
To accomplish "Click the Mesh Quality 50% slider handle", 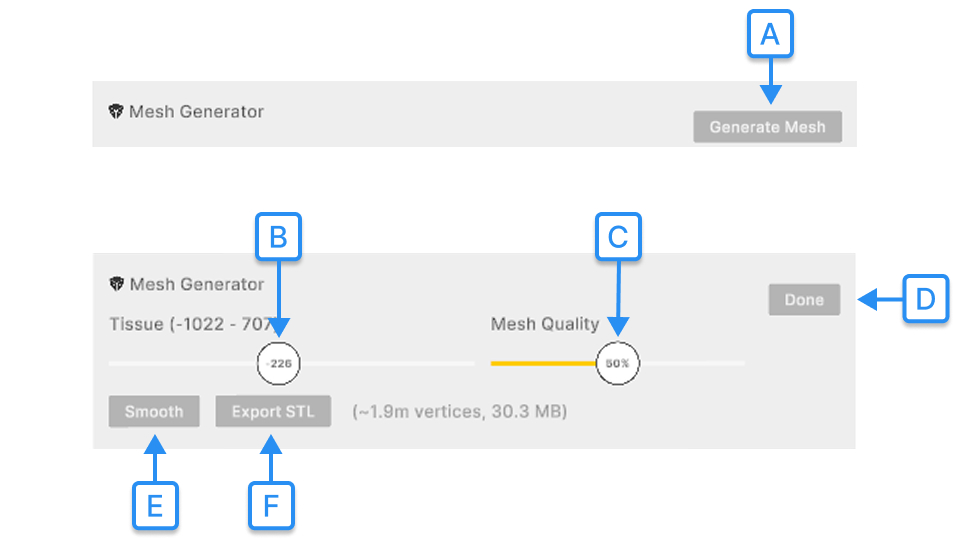I will [x=617, y=363].
